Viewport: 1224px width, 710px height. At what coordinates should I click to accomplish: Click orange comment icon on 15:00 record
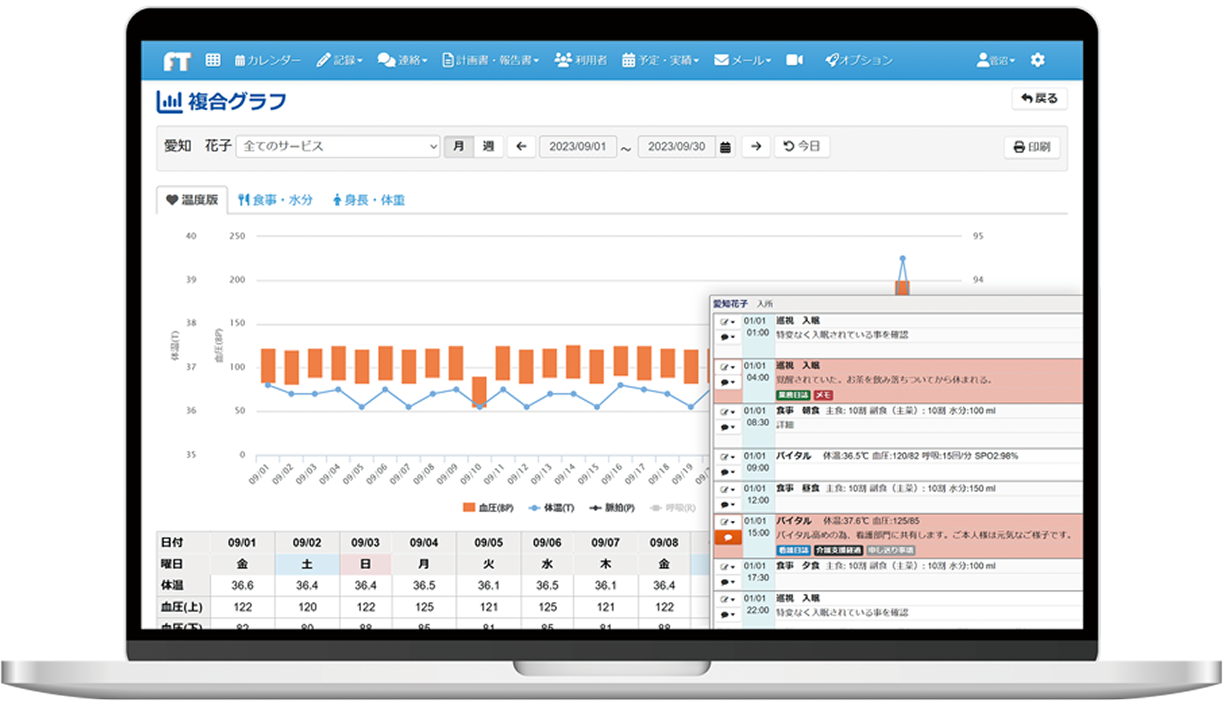click(x=727, y=537)
